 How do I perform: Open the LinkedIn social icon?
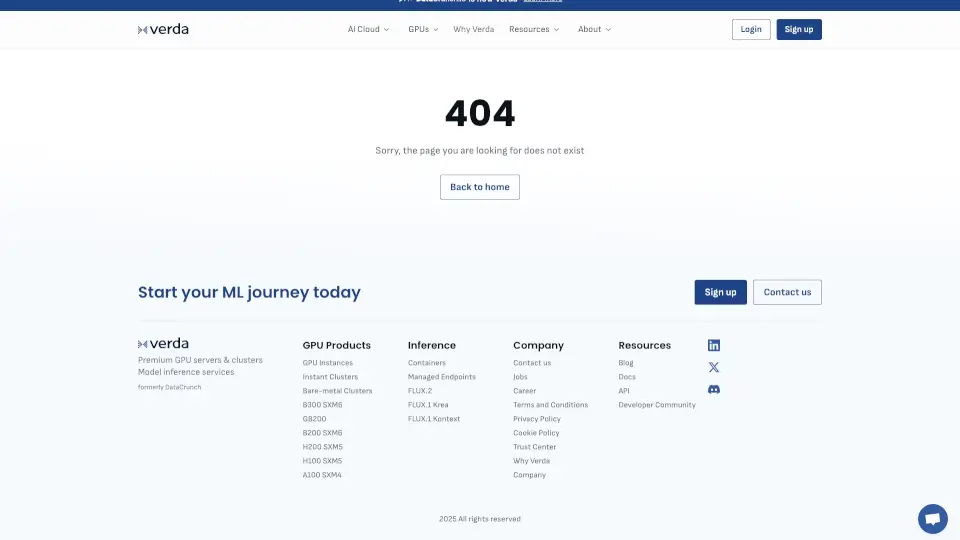tap(713, 345)
